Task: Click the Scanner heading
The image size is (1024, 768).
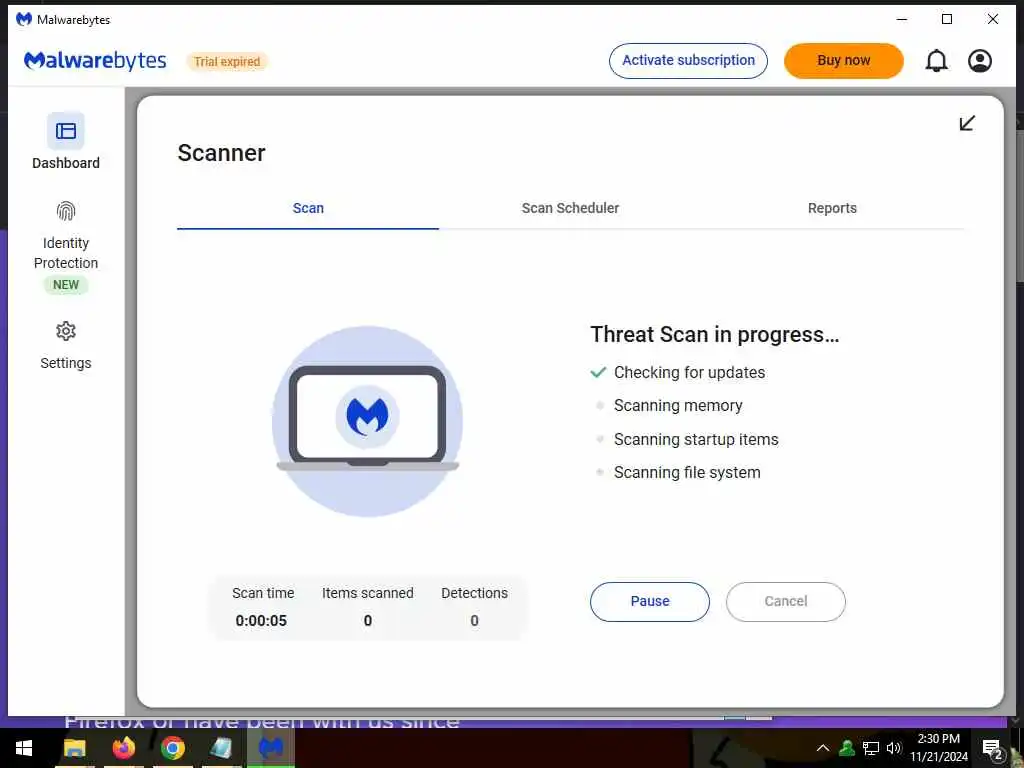Action: pyautogui.click(x=221, y=153)
